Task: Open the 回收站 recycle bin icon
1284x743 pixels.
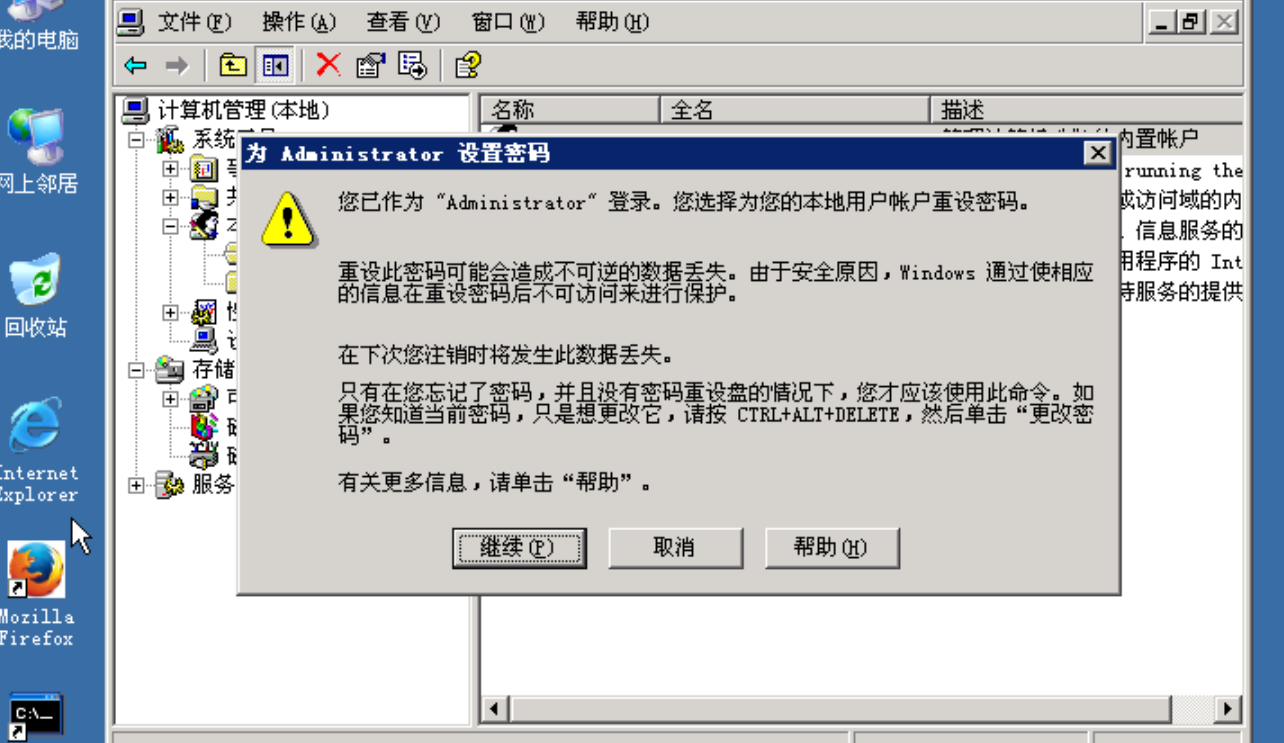Action: 36,295
